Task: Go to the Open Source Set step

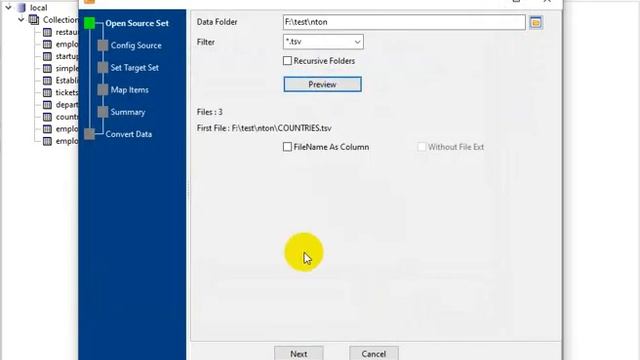Action: tap(137, 23)
